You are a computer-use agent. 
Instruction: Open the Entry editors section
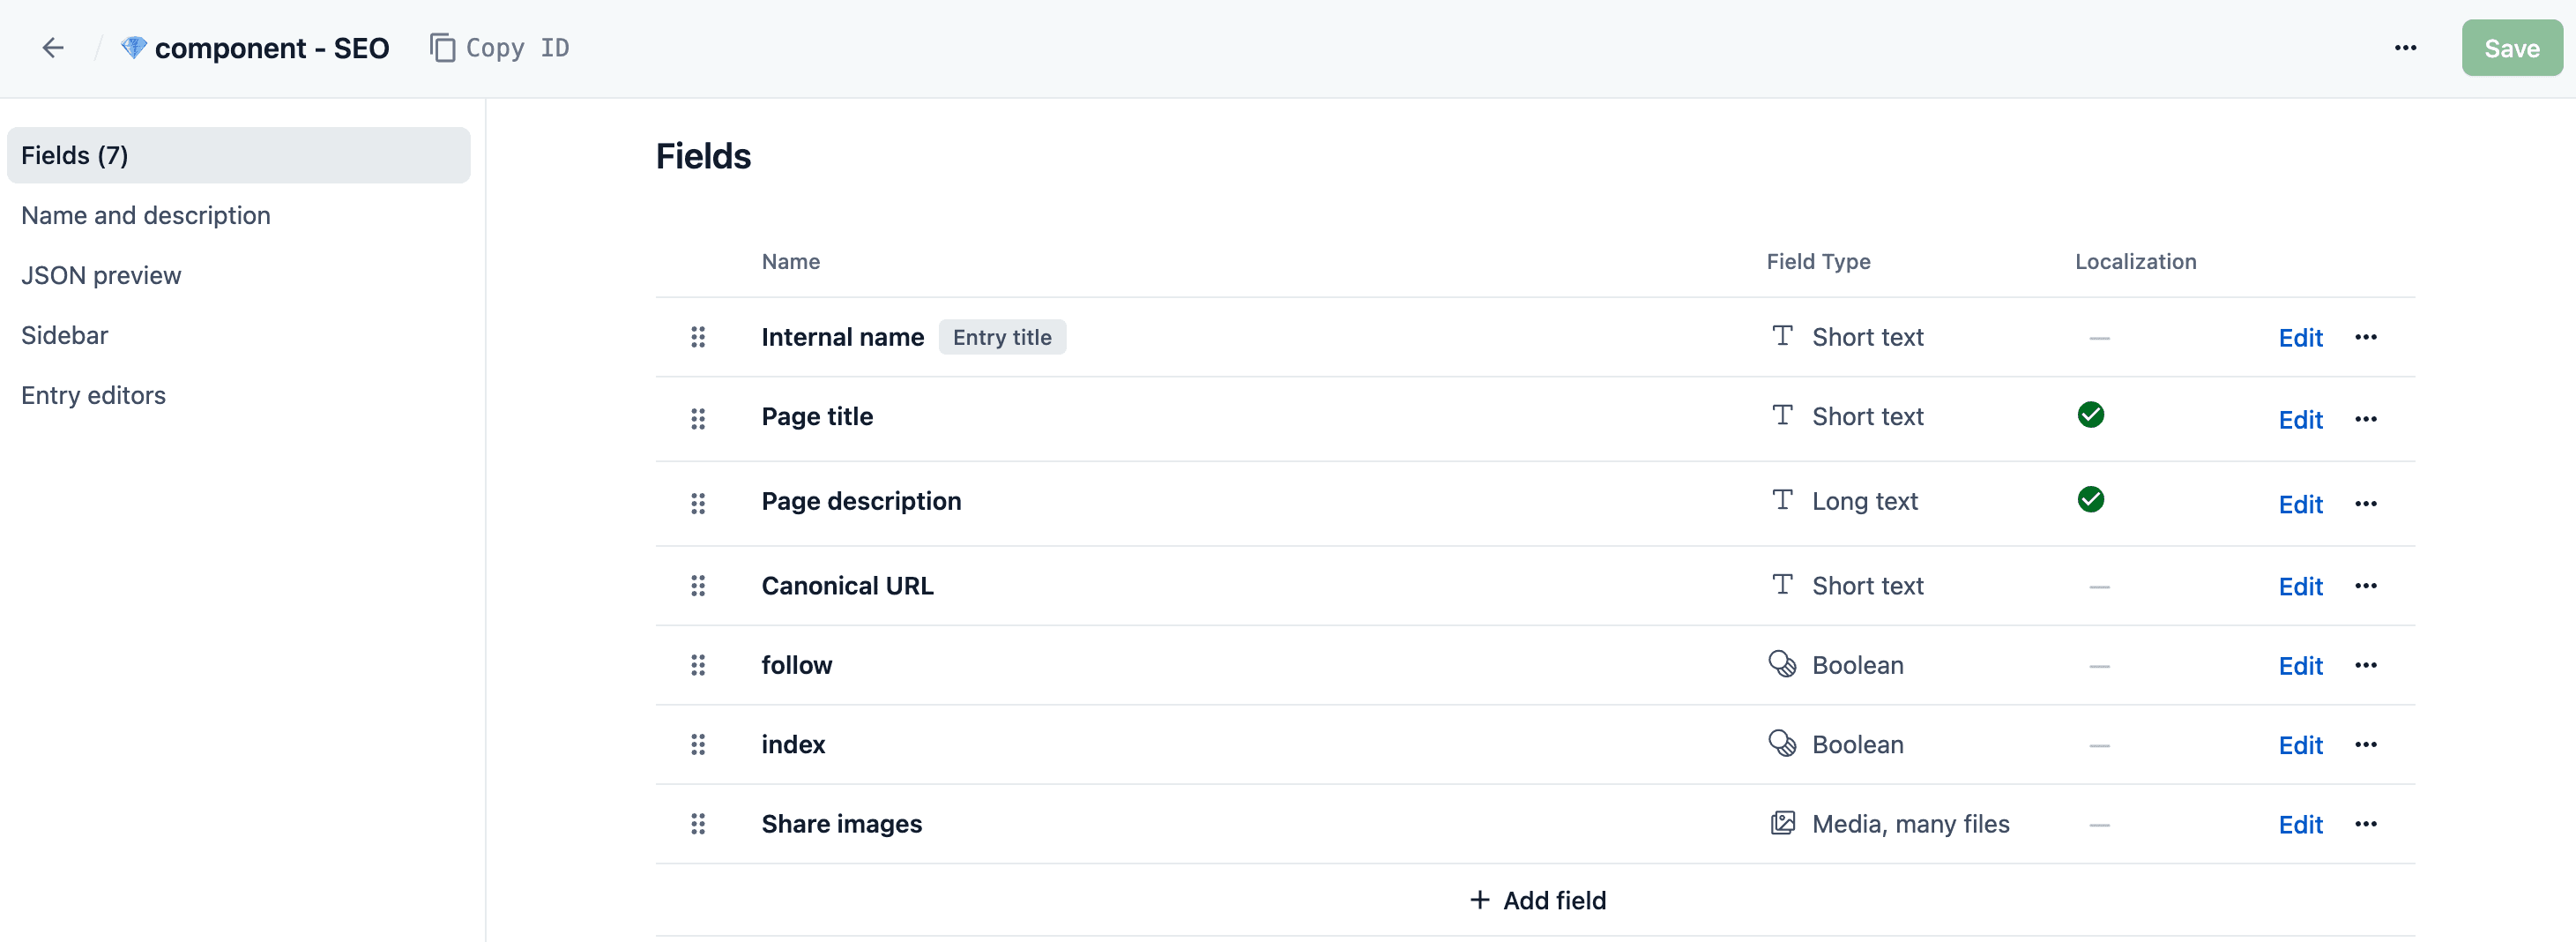(x=93, y=395)
